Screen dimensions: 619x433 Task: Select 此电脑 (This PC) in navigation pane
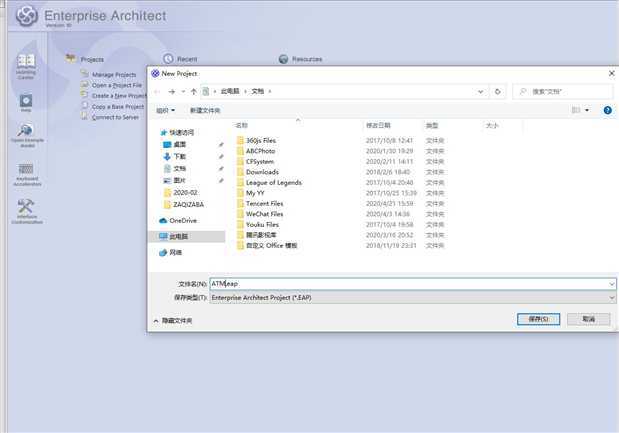tap(178, 236)
